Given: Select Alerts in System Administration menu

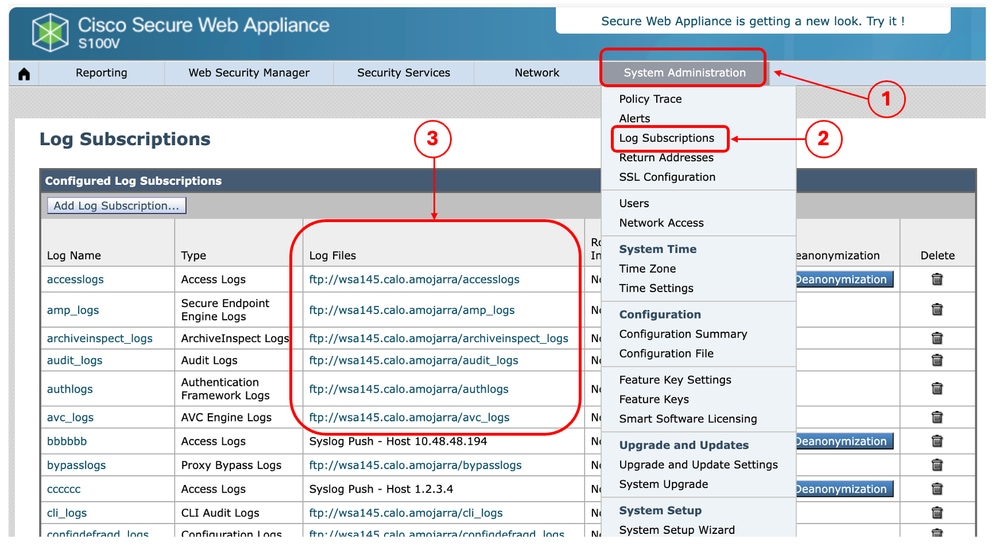Looking at the screenshot, I should [635, 118].
